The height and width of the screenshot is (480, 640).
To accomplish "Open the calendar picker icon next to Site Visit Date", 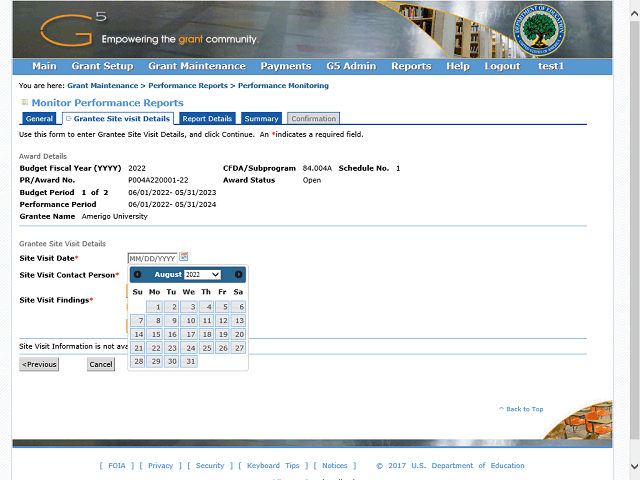I will click(184, 257).
